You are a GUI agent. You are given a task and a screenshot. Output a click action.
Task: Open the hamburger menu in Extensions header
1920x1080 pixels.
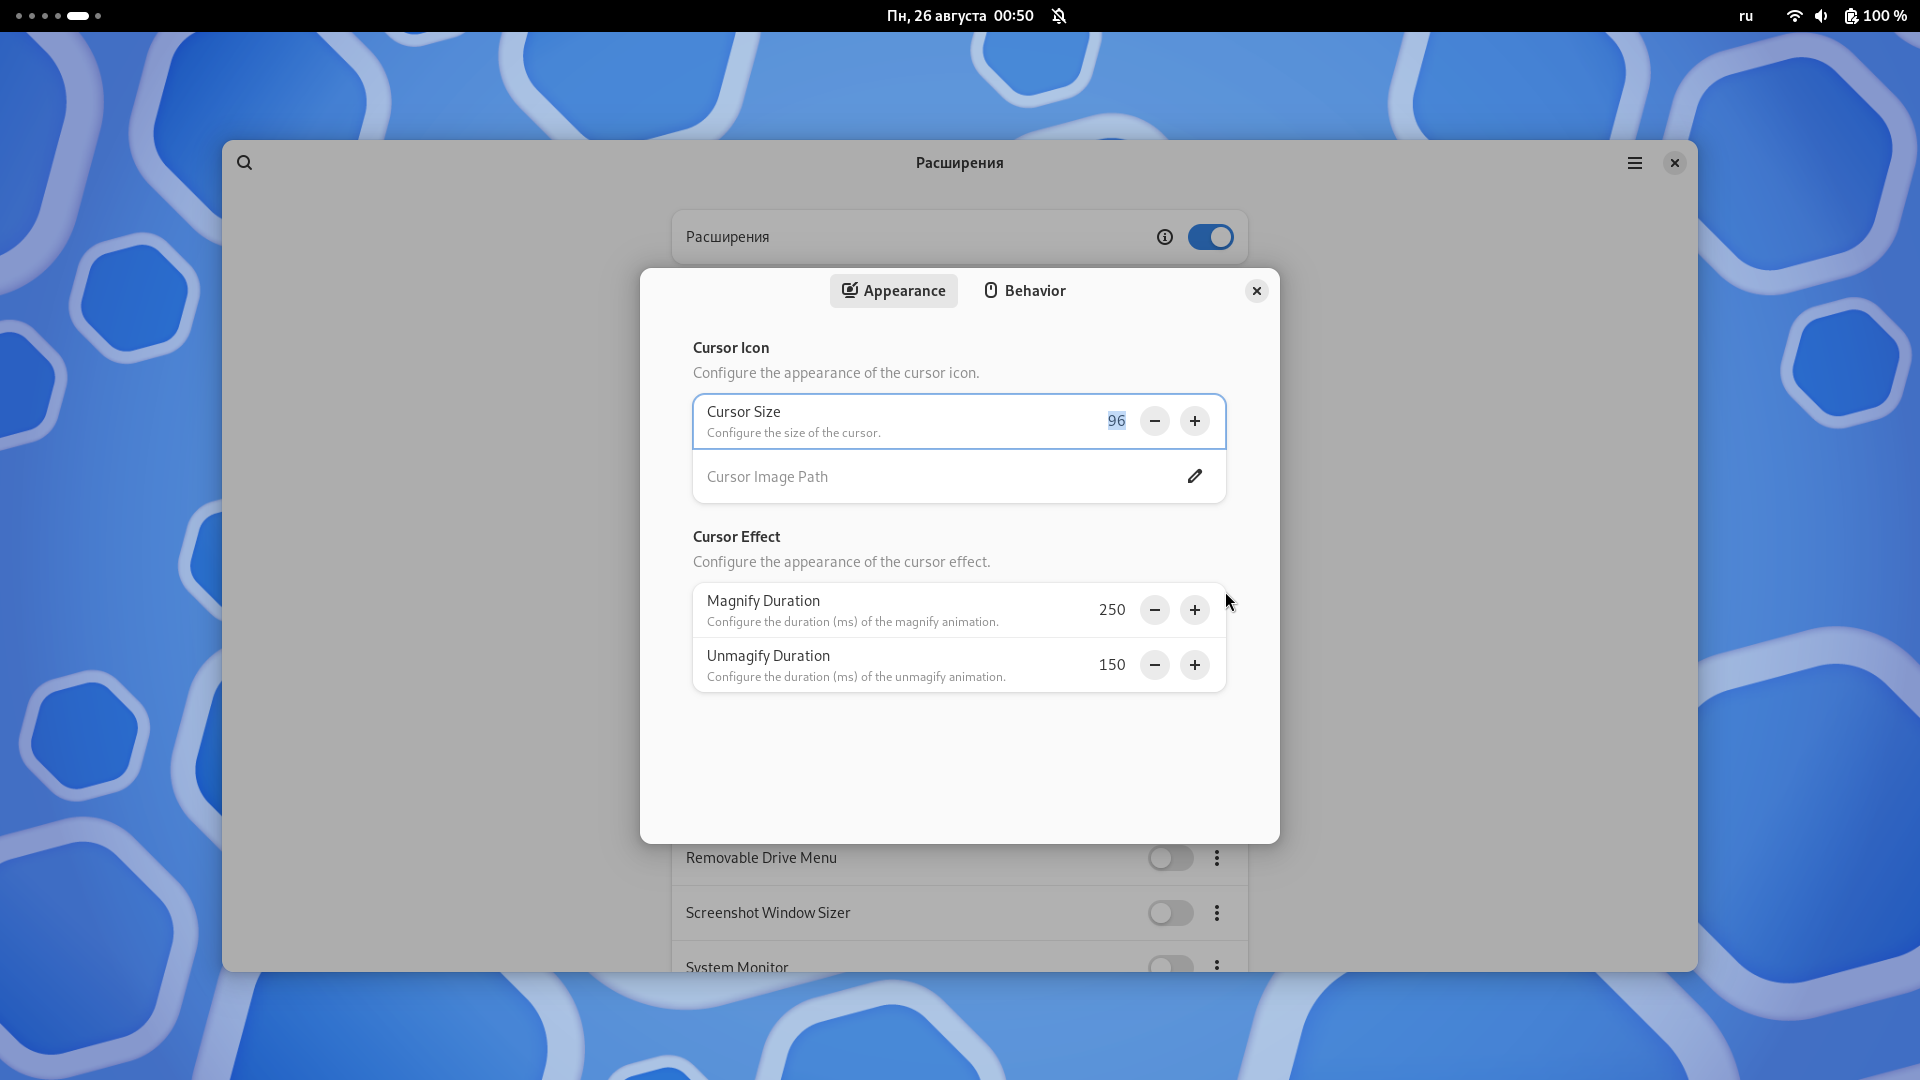[x=1635, y=163]
